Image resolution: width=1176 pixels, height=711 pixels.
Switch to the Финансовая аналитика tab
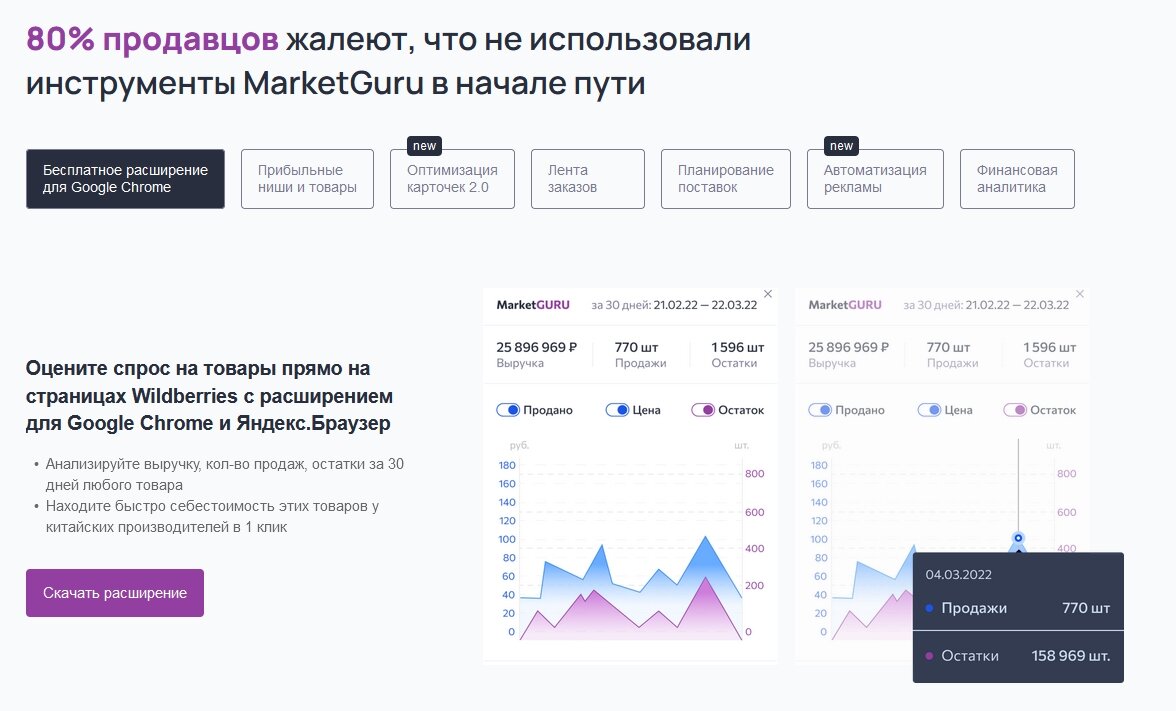pos(1017,178)
